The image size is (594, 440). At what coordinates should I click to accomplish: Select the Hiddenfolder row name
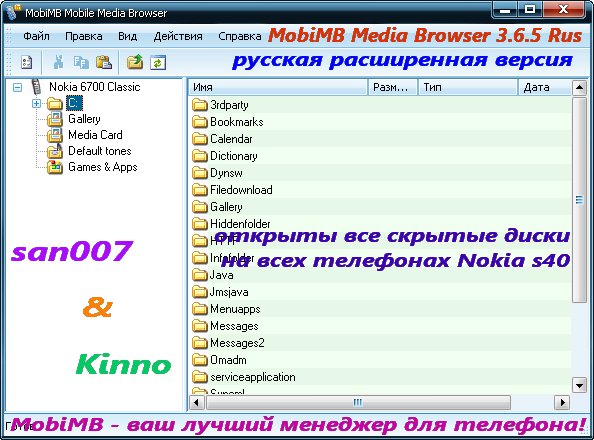coord(240,224)
